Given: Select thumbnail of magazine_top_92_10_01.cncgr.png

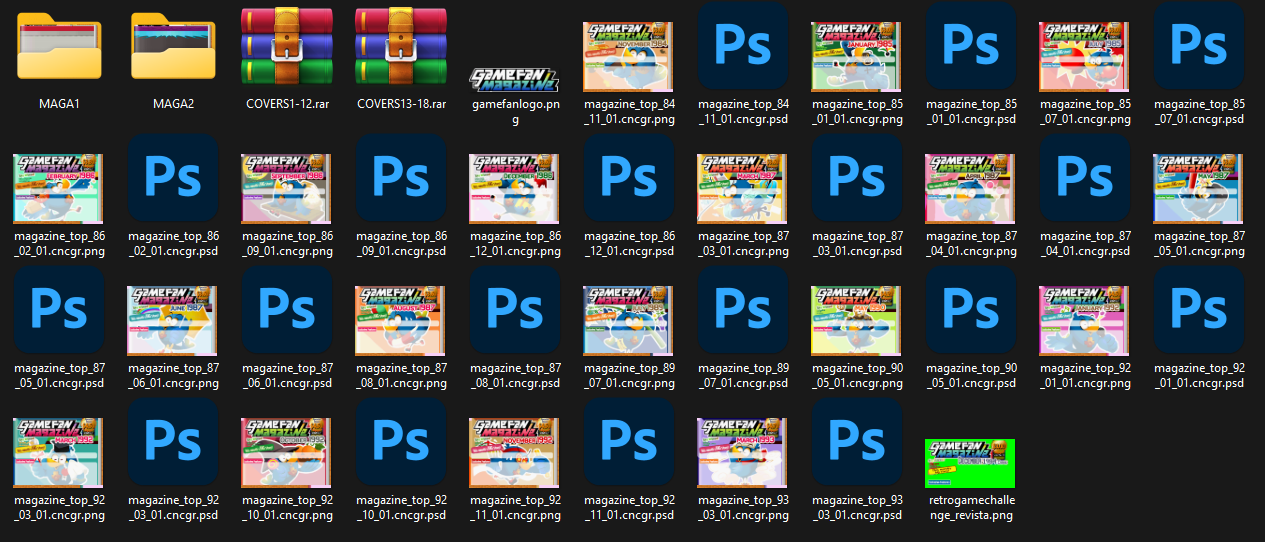Looking at the screenshot, I should pos(287,452).
